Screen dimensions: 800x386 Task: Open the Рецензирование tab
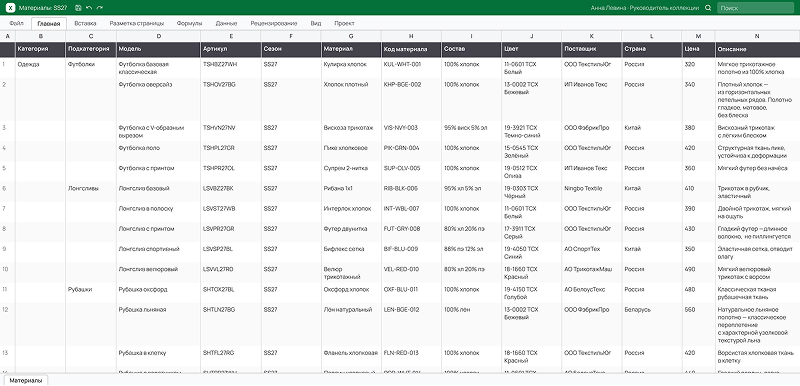[273, 23]
